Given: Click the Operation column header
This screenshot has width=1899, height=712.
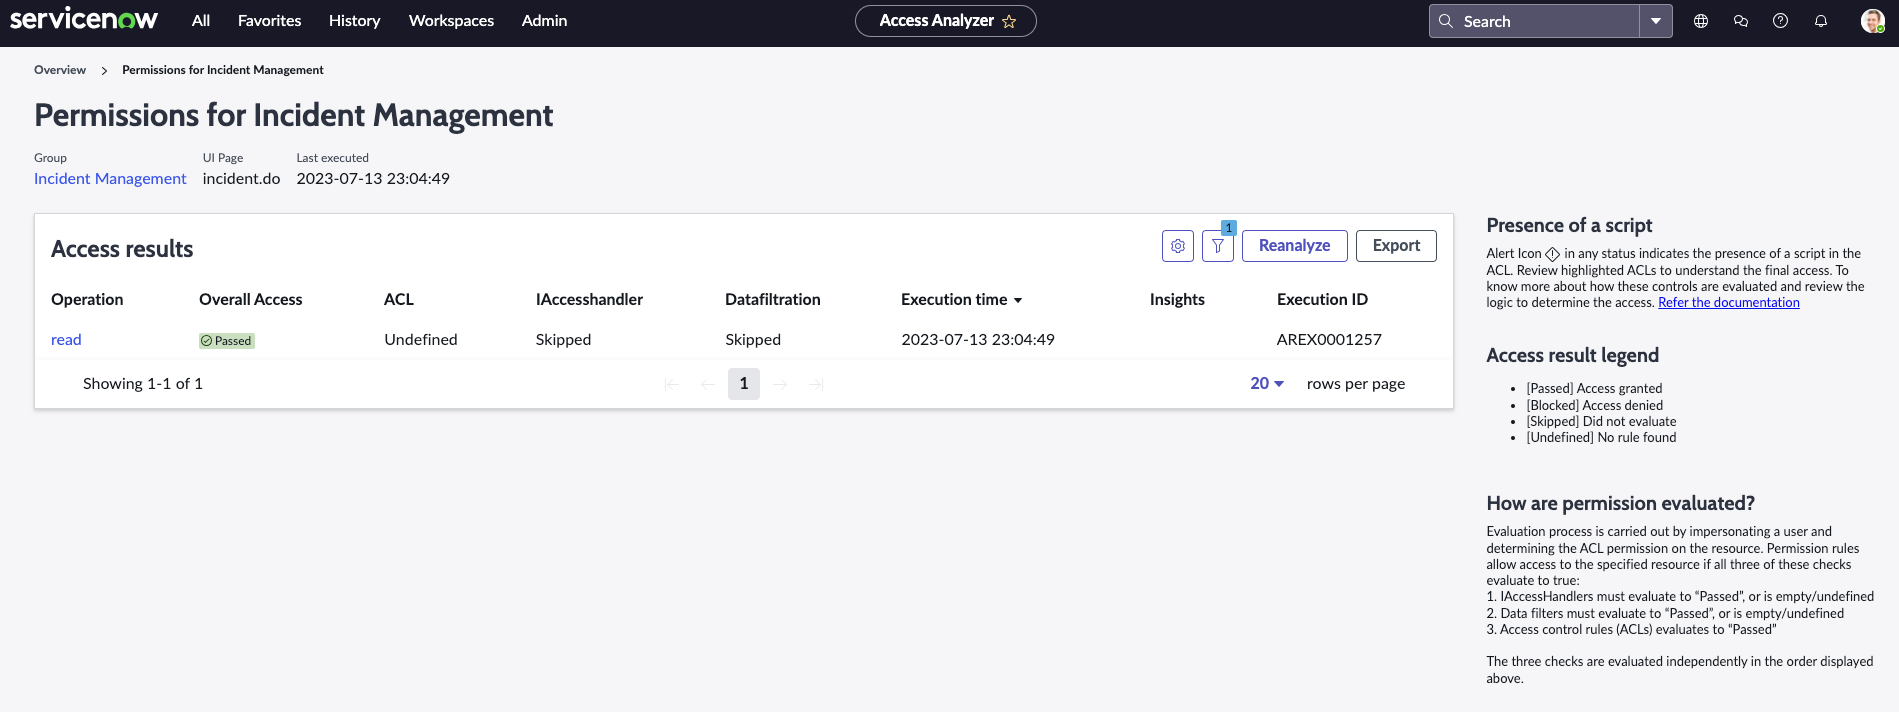Looking at the screenshot, I should pos(87,299).
